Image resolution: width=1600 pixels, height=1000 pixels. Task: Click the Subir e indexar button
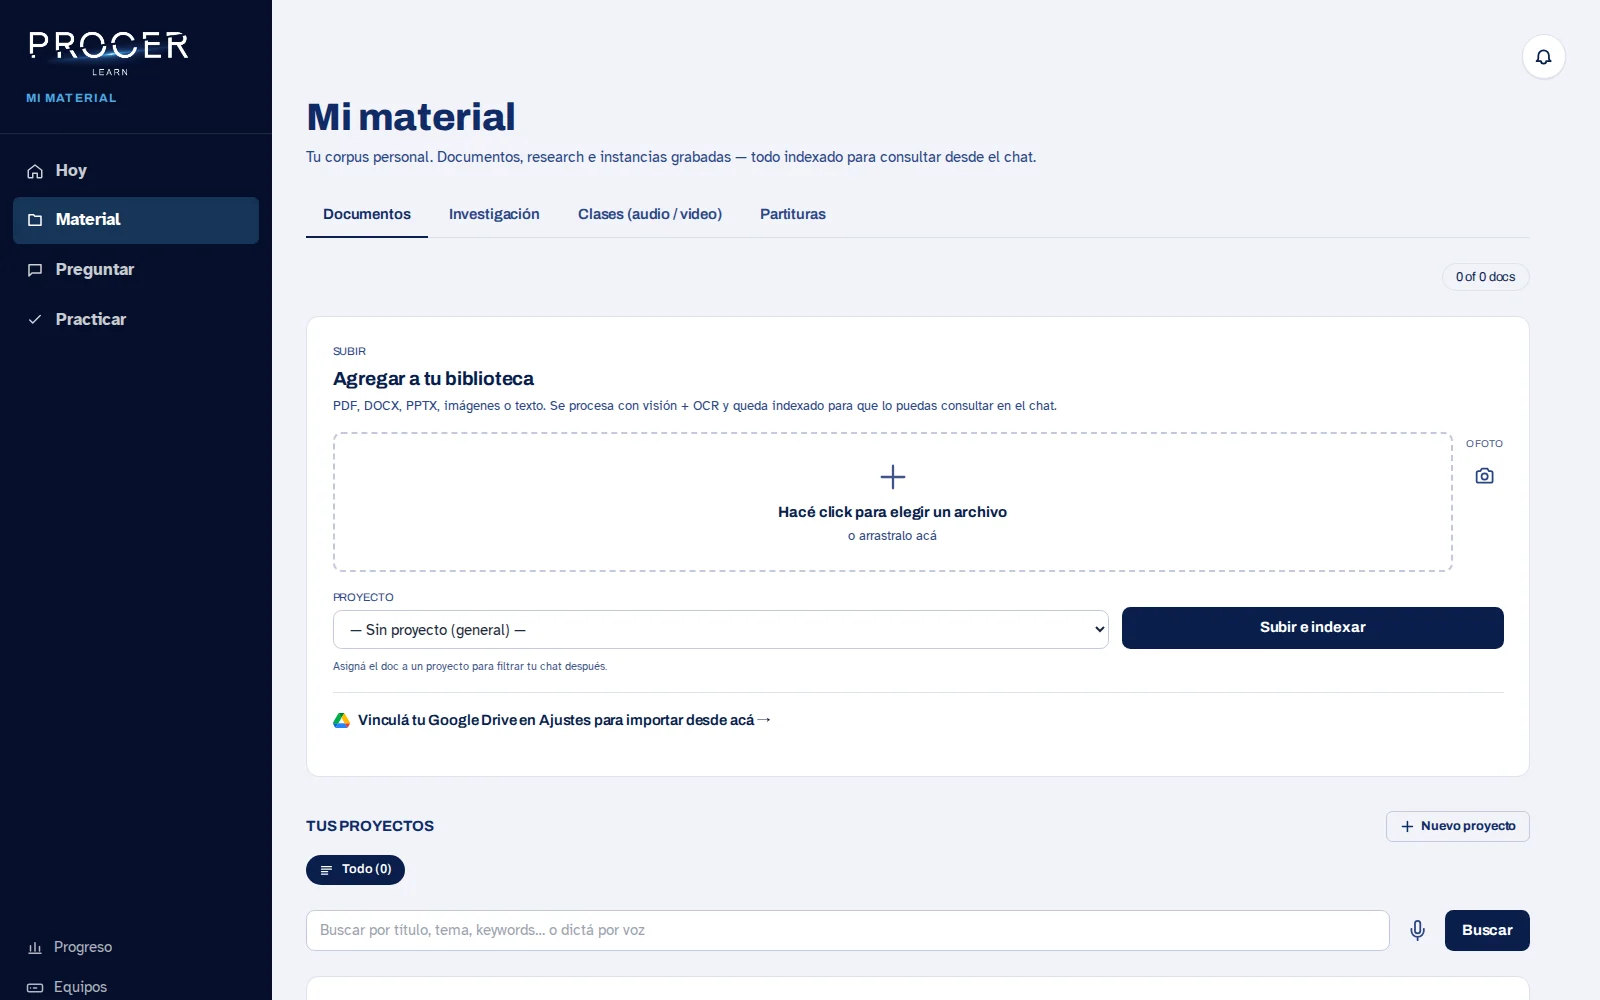(x=1312, y=628)
